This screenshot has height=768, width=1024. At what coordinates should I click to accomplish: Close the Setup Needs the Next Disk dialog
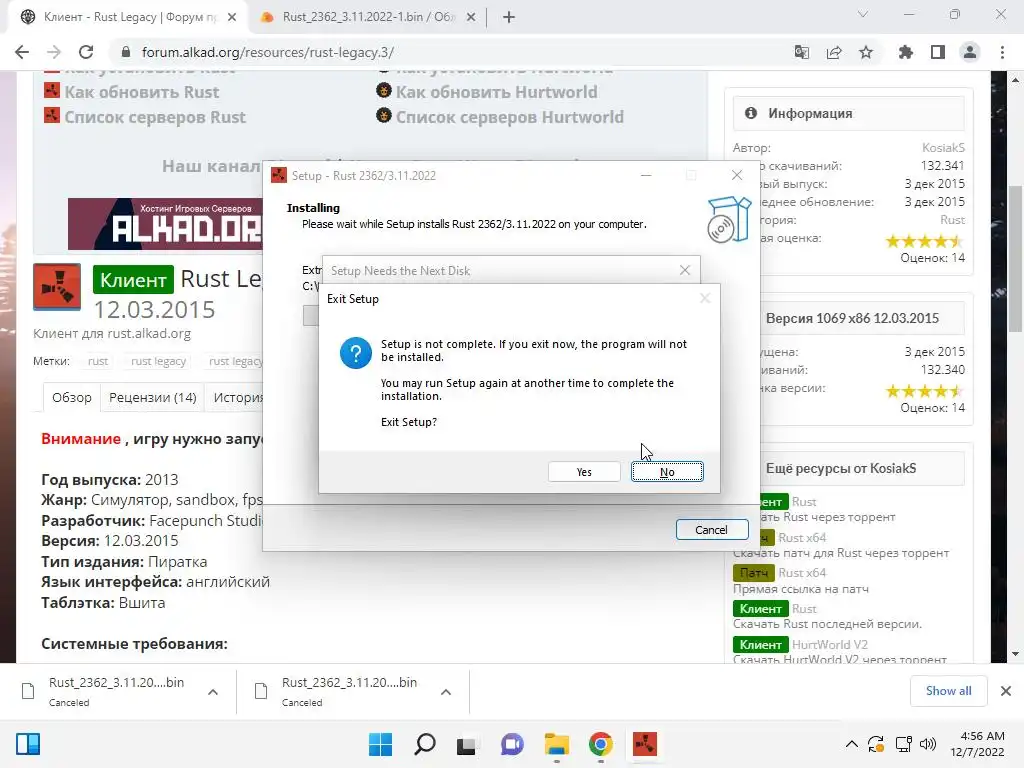point(684,270)
